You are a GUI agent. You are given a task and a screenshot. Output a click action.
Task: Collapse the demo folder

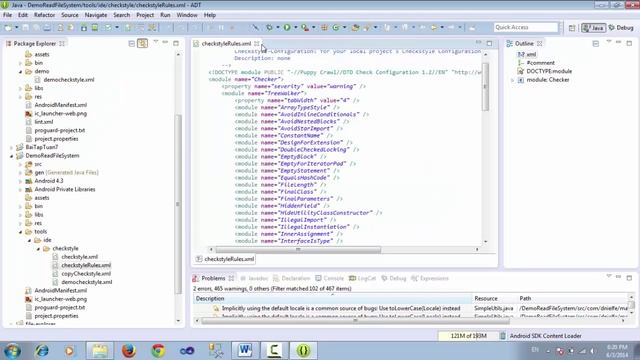pyautogui.click(x=20, y=71)
